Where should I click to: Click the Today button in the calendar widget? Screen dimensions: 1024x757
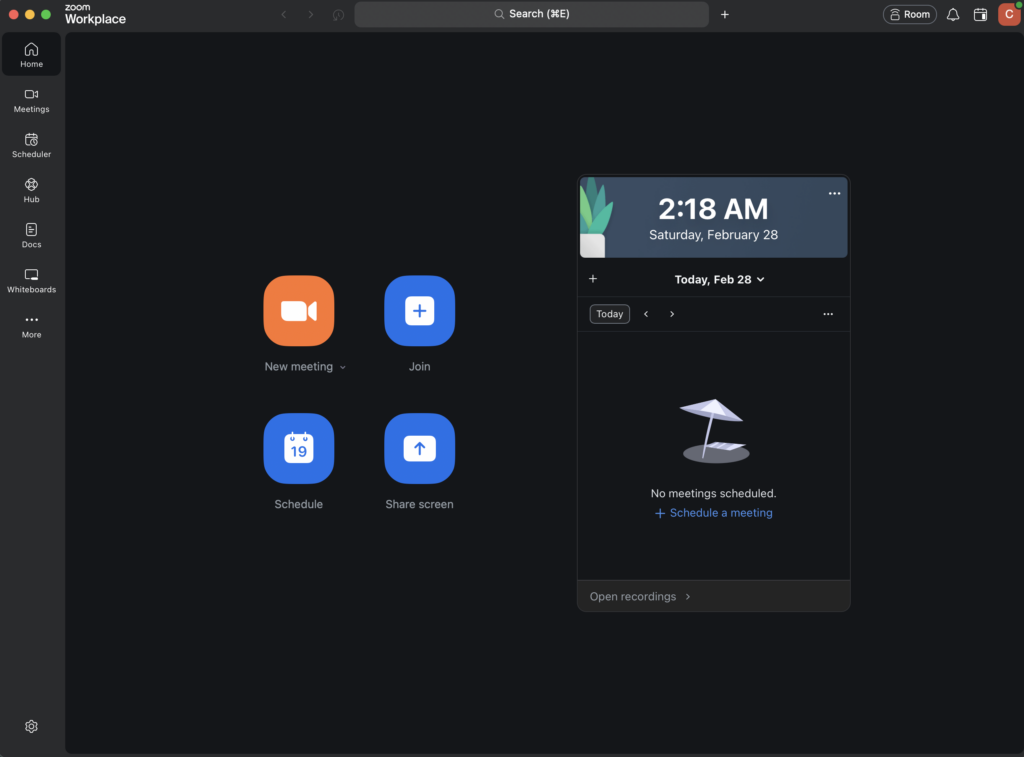[609, 313]
